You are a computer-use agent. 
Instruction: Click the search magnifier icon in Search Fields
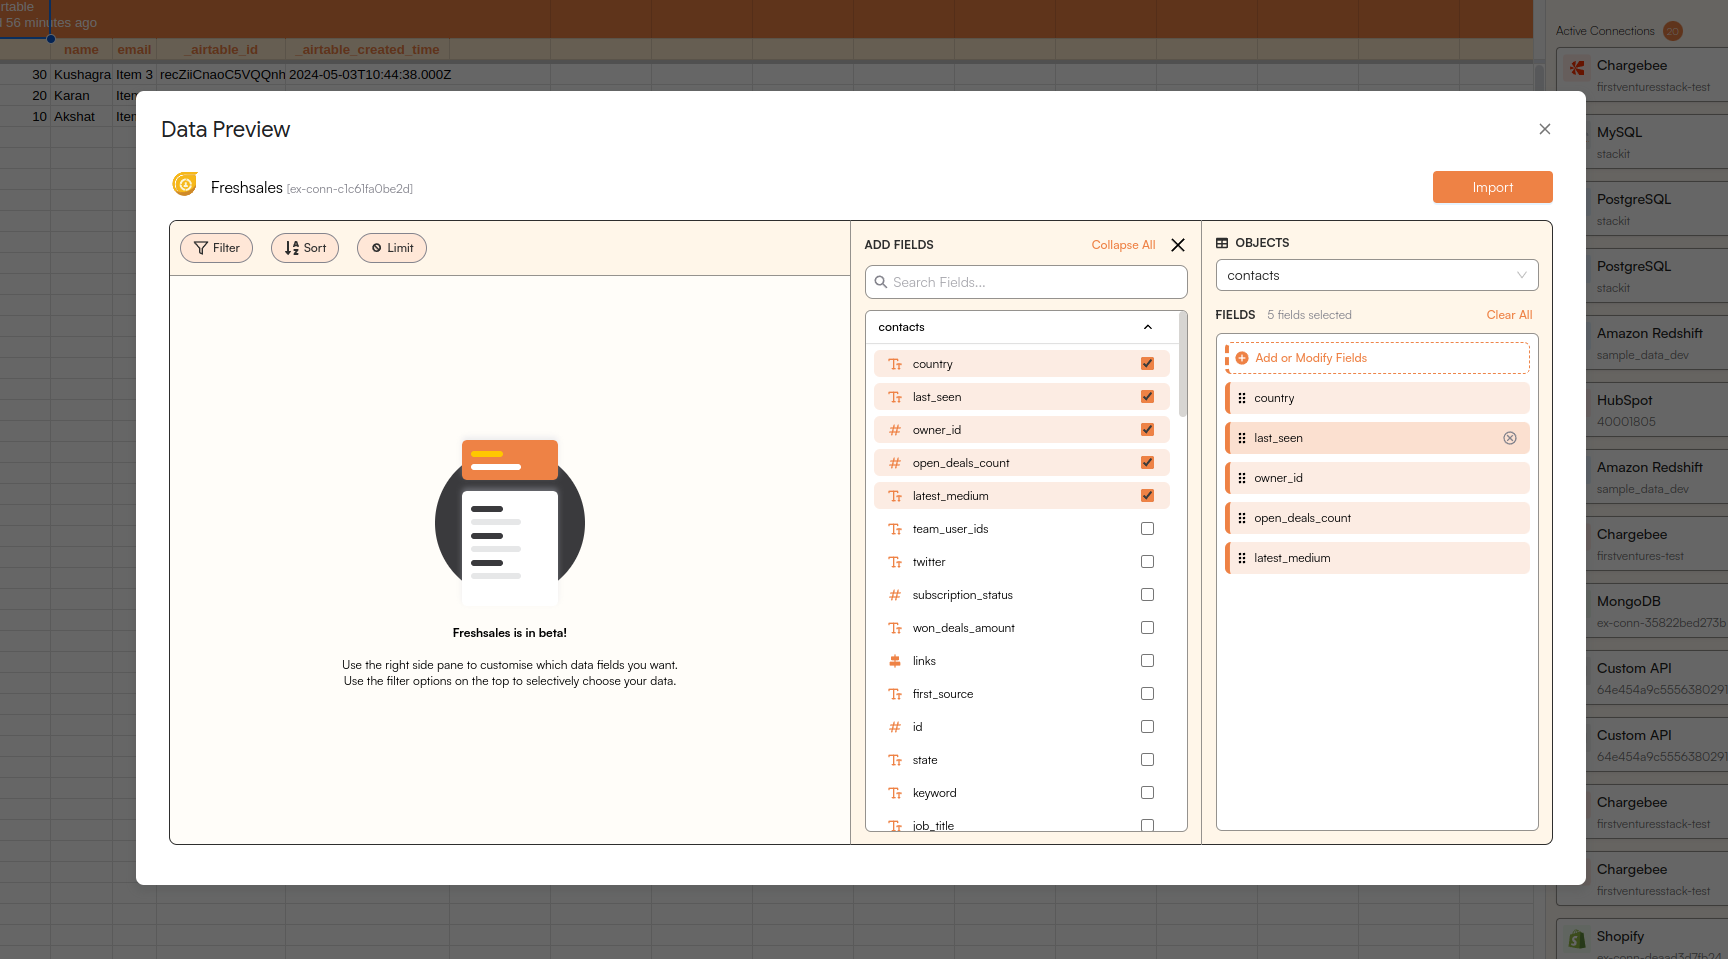tap(881, 282)
